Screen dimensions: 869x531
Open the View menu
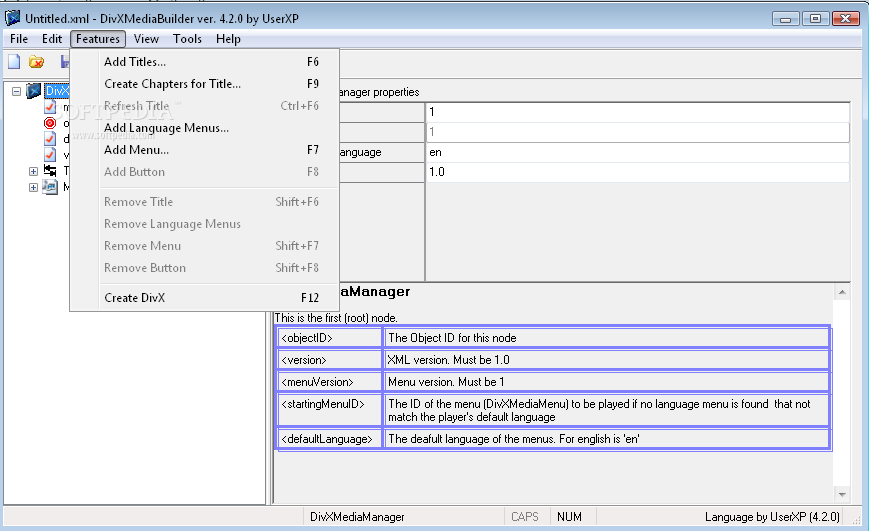pyautogui.click(x=146, y=39)
